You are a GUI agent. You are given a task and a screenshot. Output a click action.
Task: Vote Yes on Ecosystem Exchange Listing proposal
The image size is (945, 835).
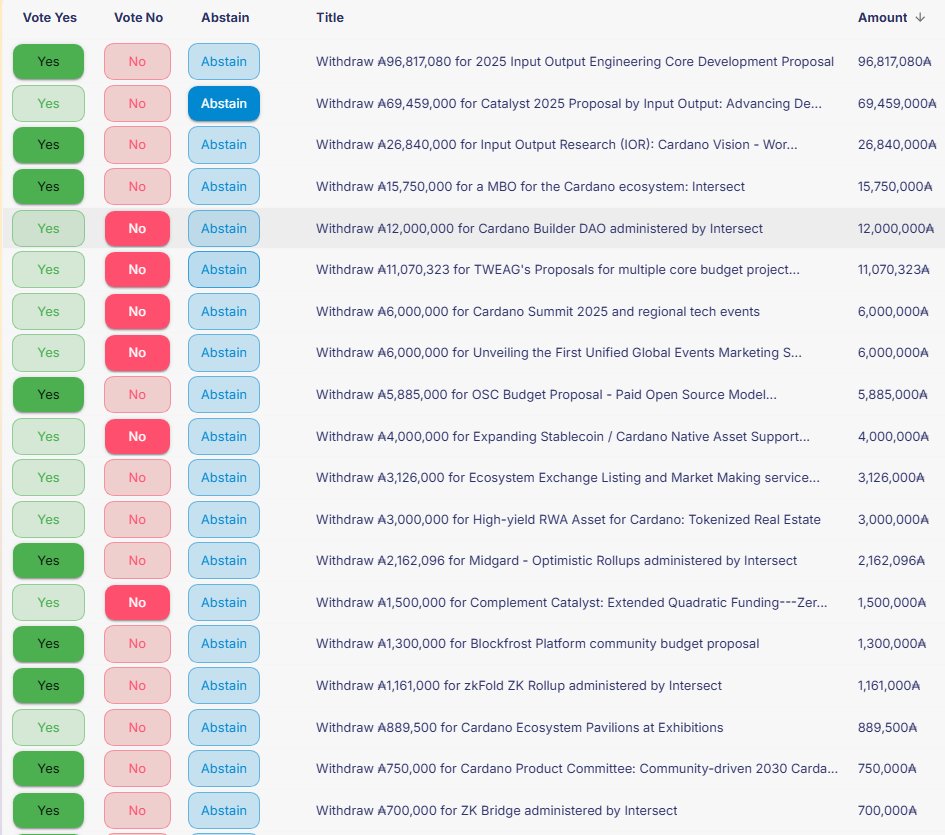click(48, 477)
